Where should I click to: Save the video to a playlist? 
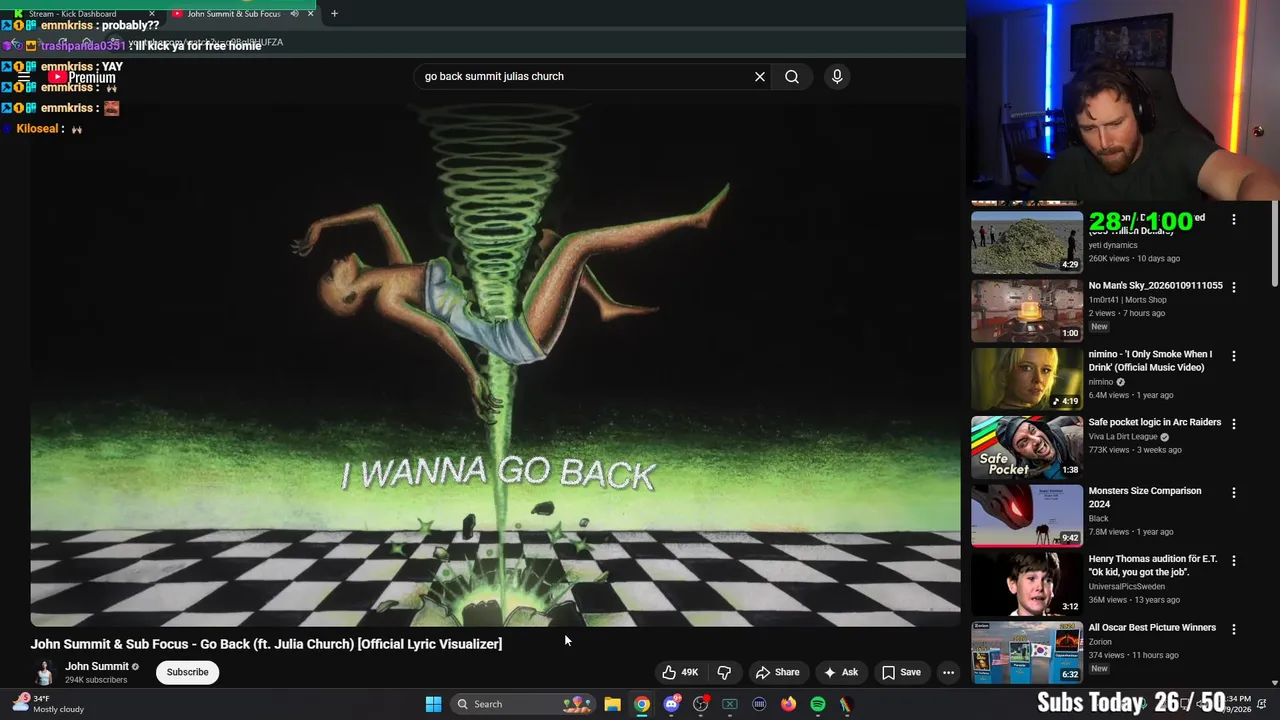(901, 672)
